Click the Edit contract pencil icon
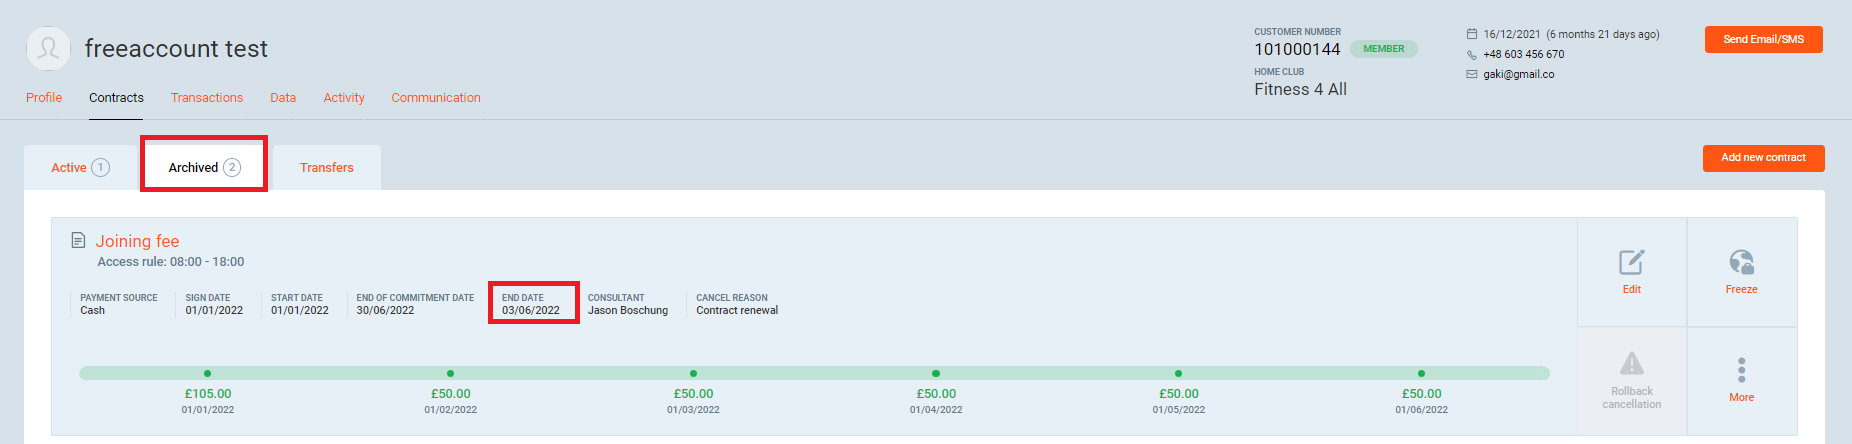Image resolution: width=1852 pixels, height=444 pixels. click(x=1631, y=262)
